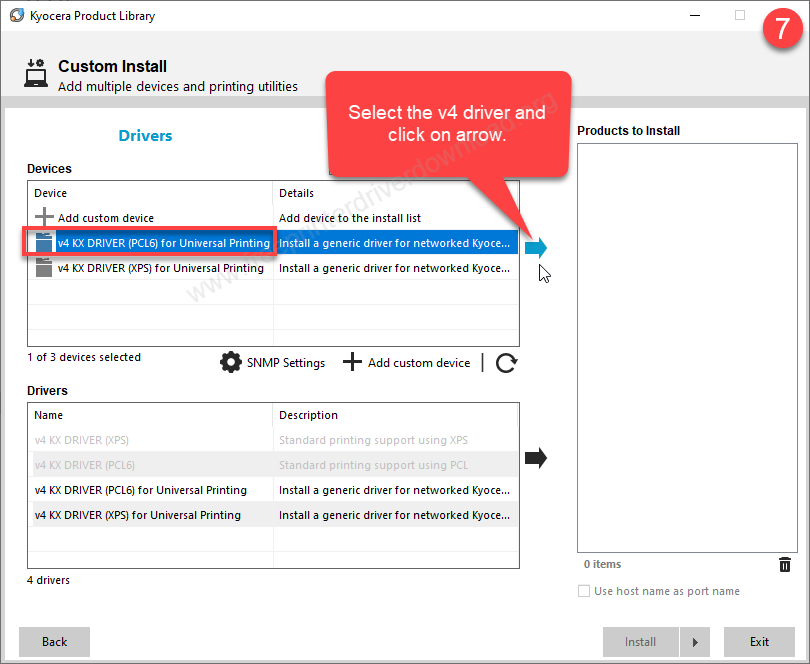The image size is (810, 664).
Task: Click Add custom device button below list
Action: pyautogui.click(x=407, y=362)
